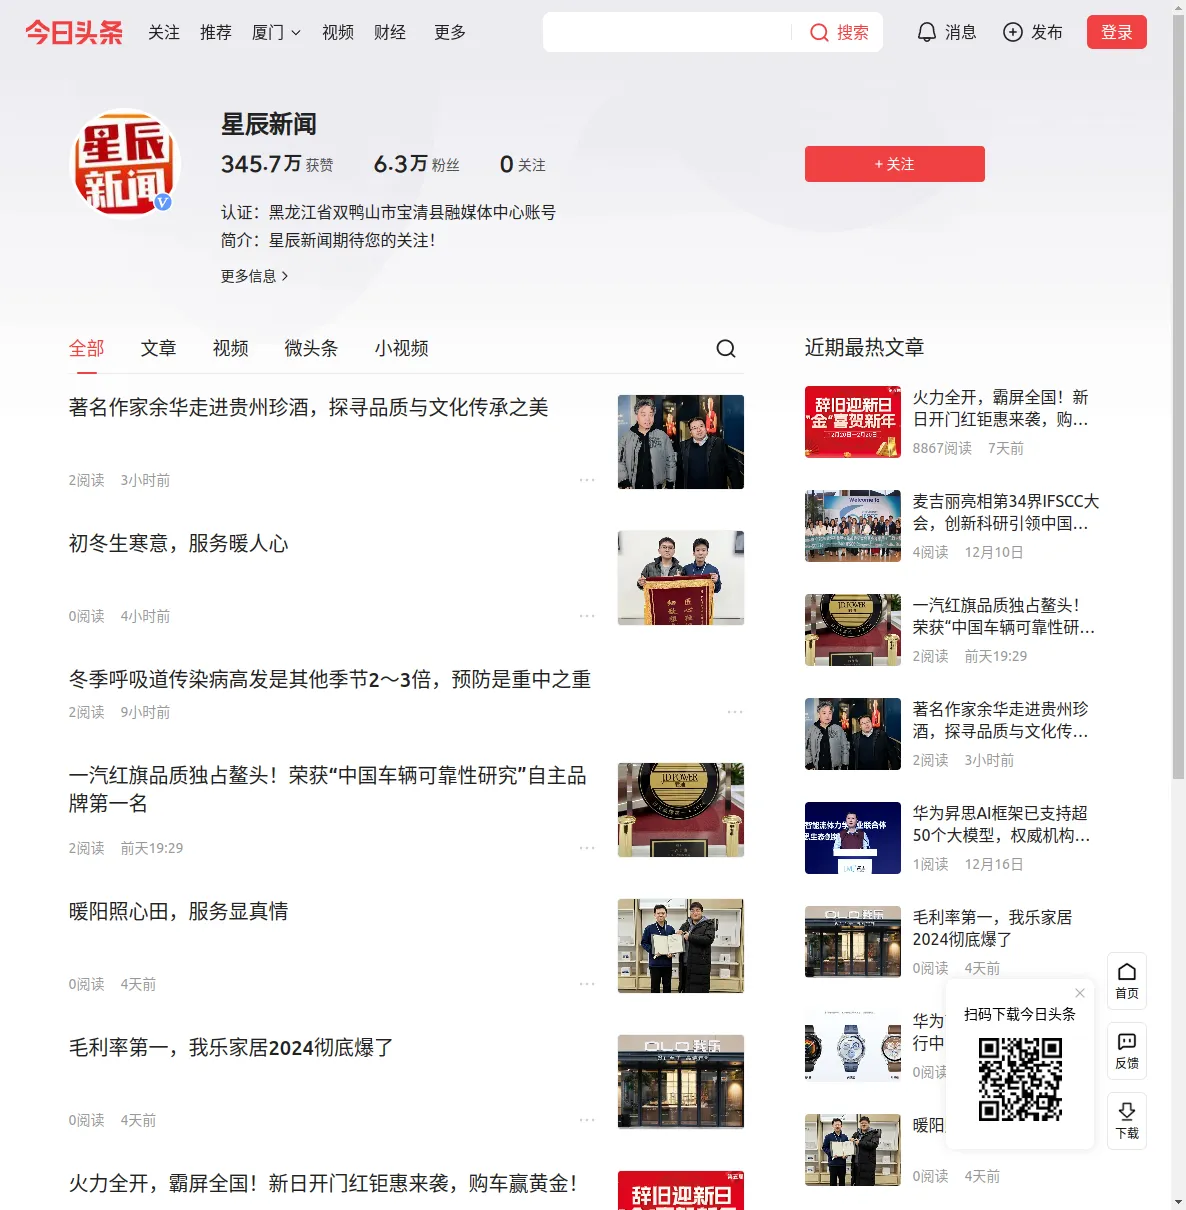This screenshot has width=1186, height=1210.
Task: Click the 0 关注 count
Action: 523,164
